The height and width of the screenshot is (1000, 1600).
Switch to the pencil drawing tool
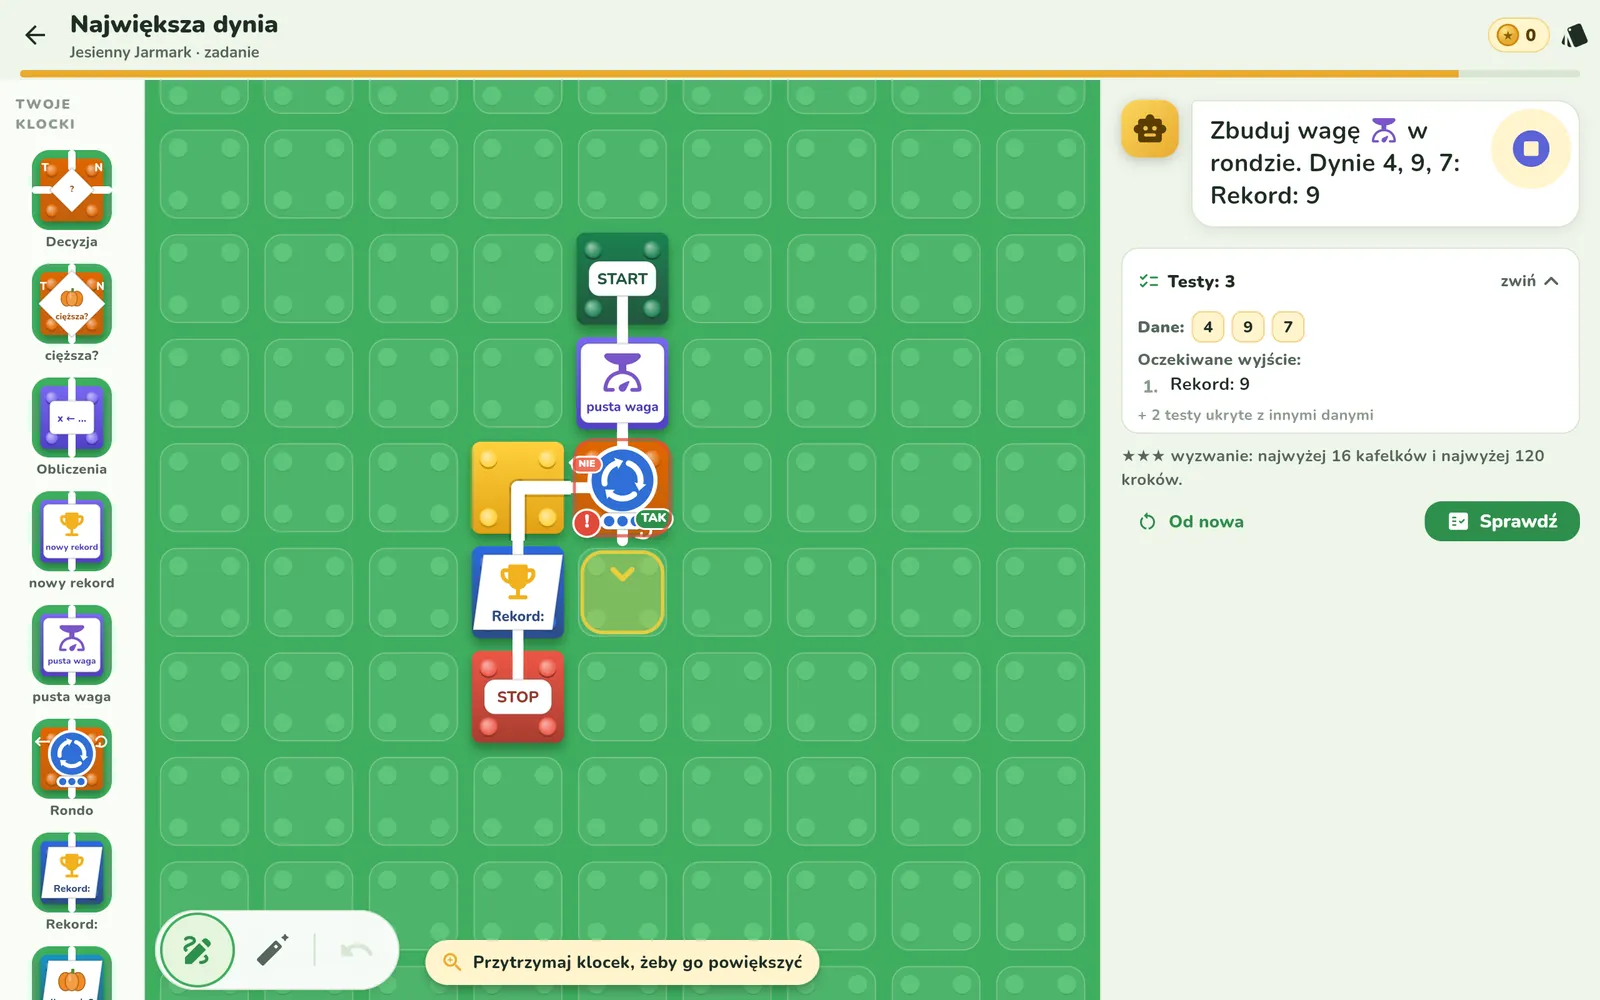(272, 950)
